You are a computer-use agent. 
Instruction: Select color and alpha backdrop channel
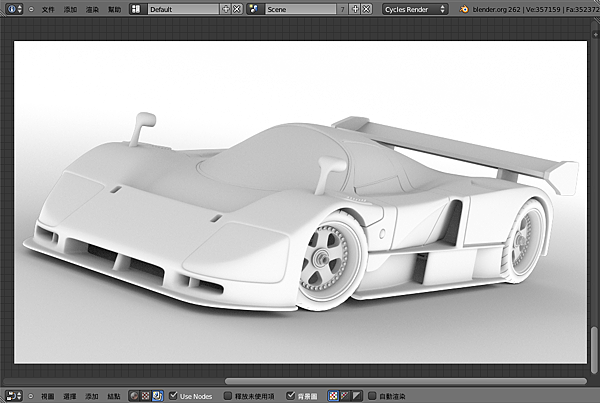[x=333, y=396]
